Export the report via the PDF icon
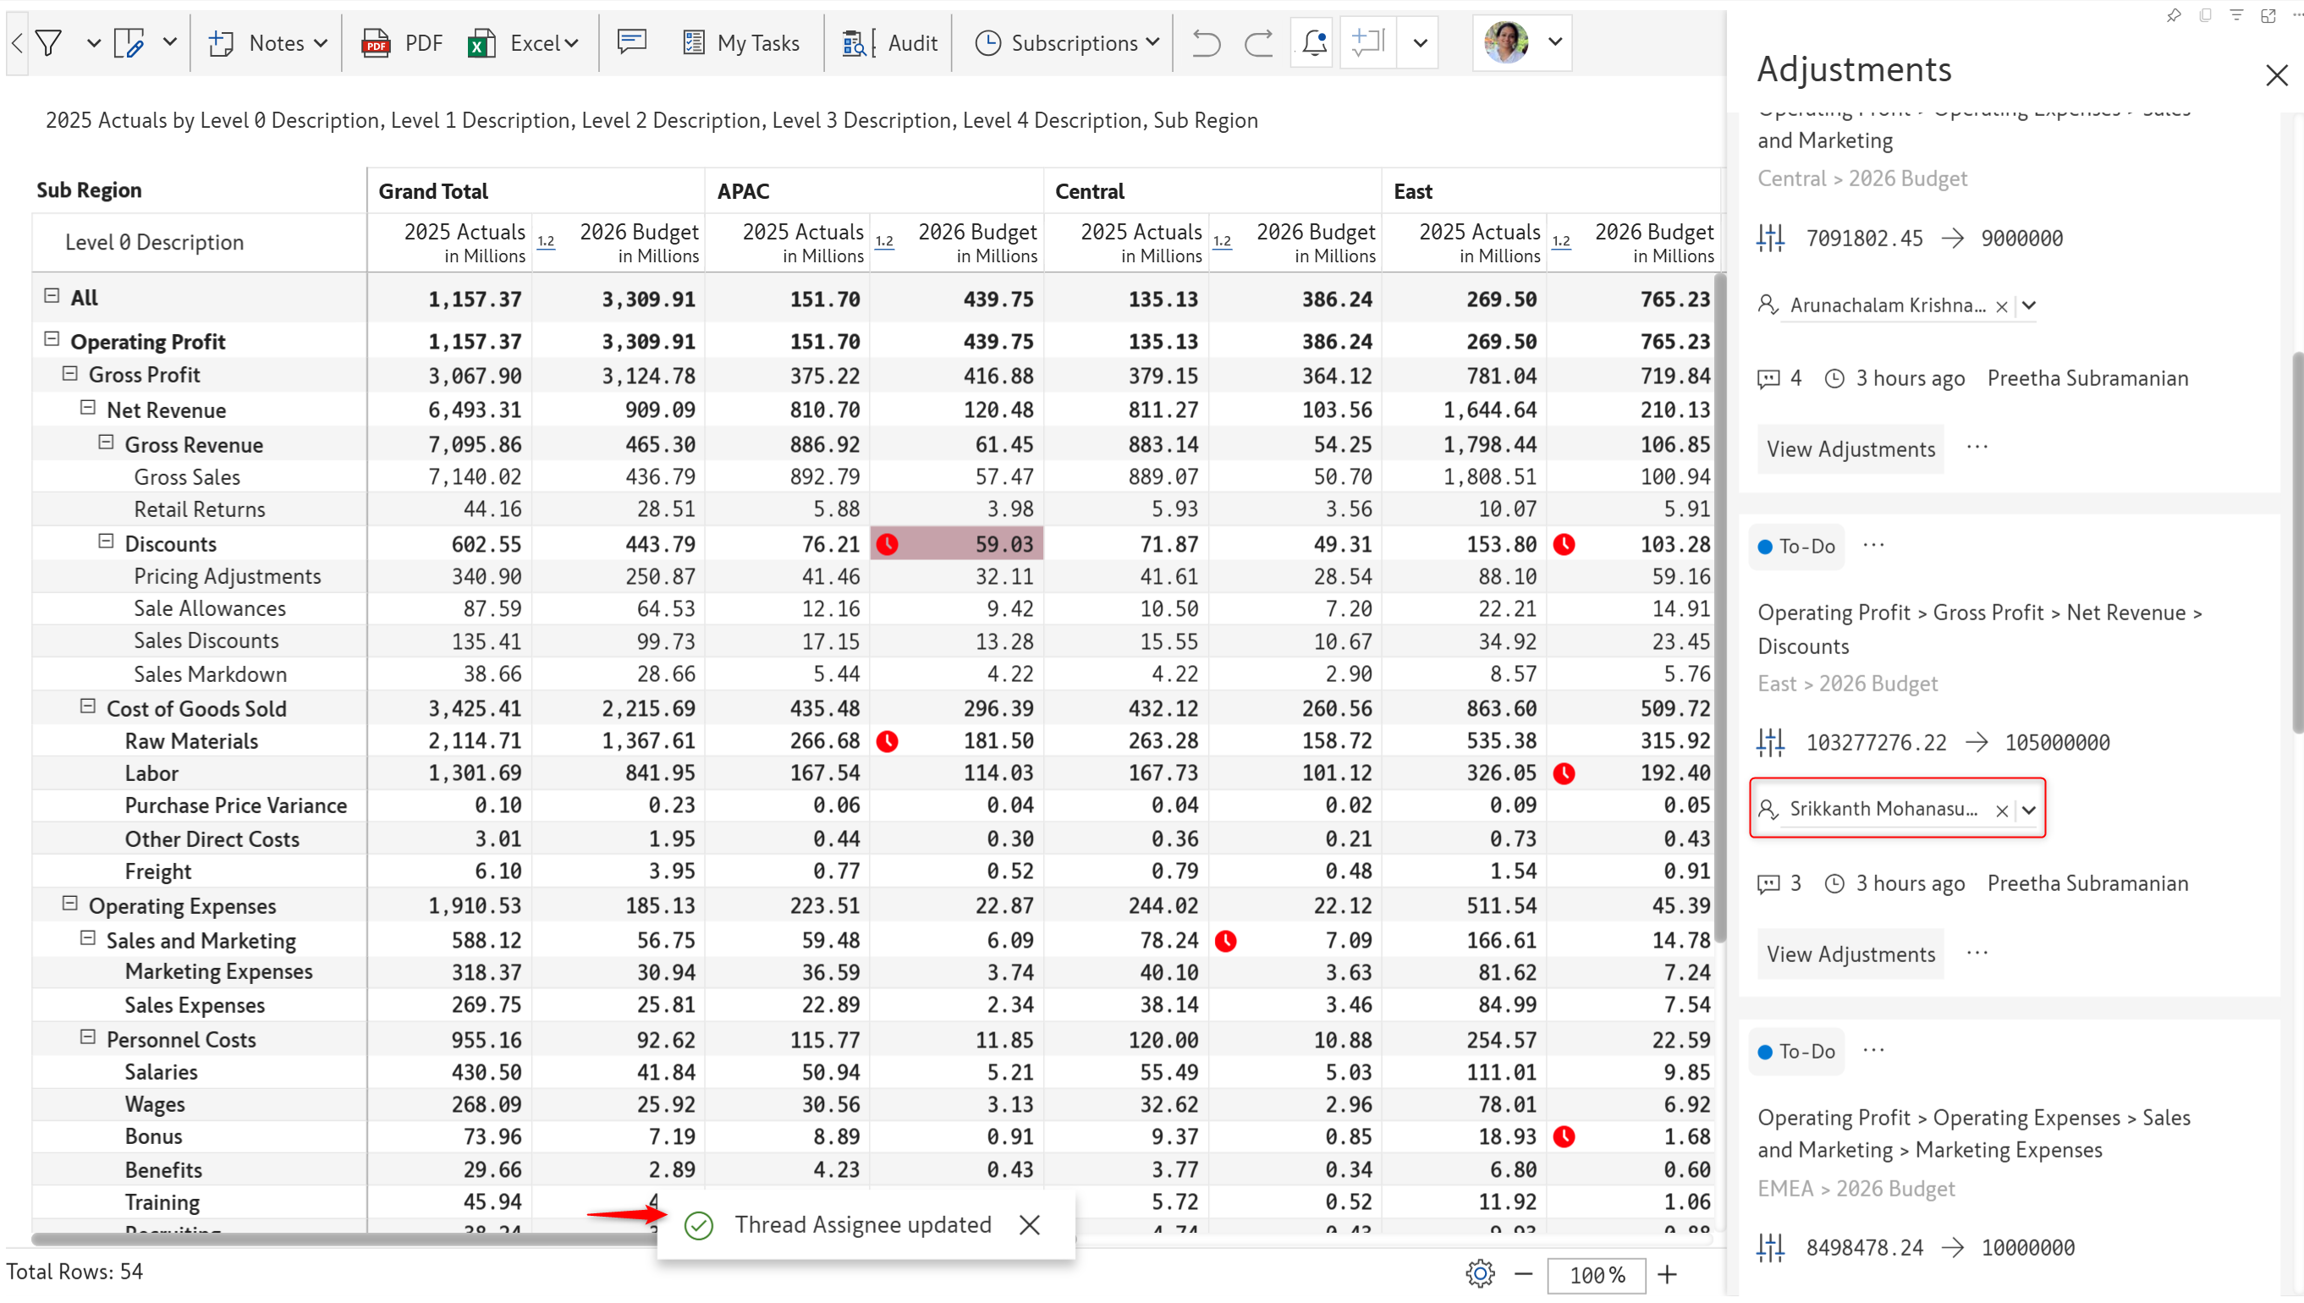 402,43
